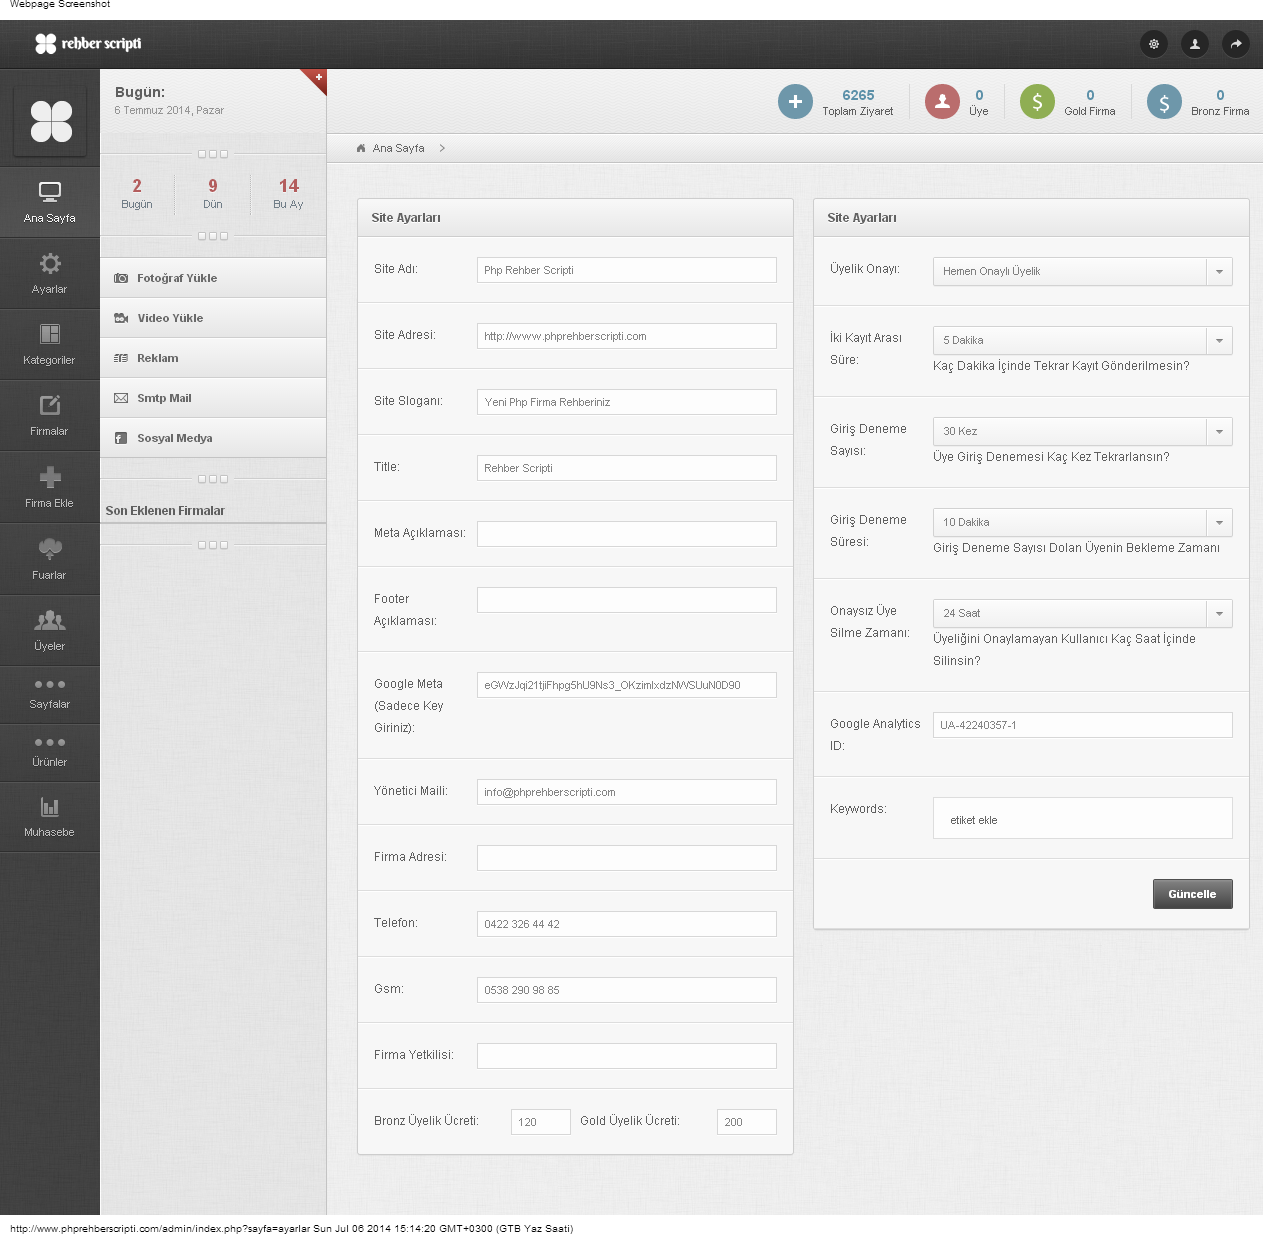Image resolution: width=1263 pixels, height=1235 pixels.
Task: Expand Giriş Deneme Sayısı dropdown
Action: click(1082, 431)
